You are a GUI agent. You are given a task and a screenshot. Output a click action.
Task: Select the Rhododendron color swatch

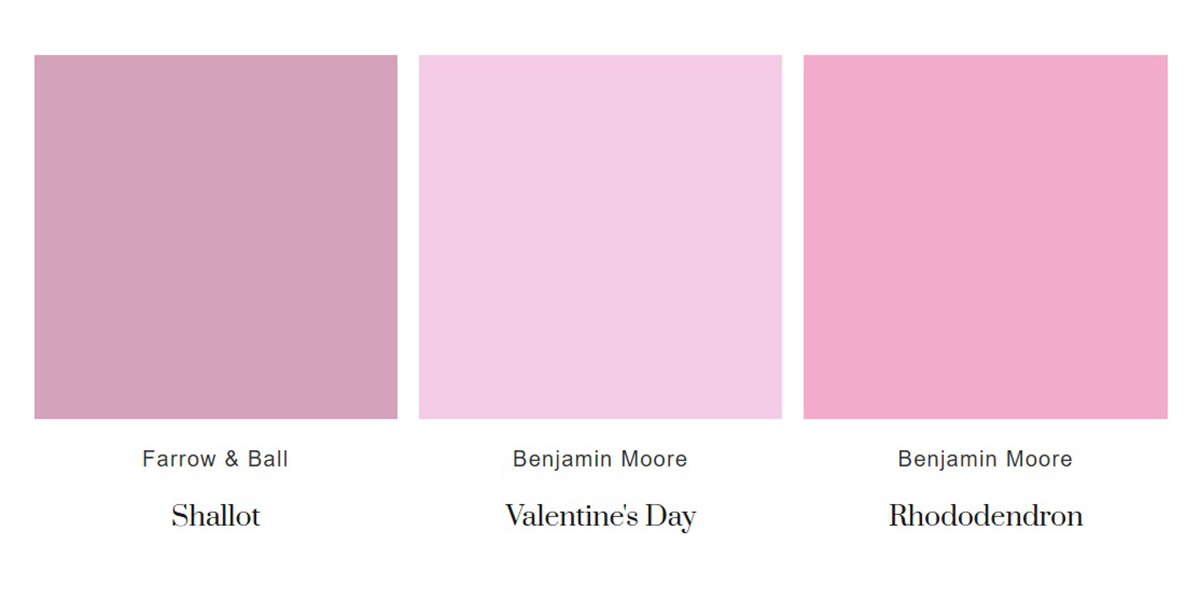click(985, 237)
